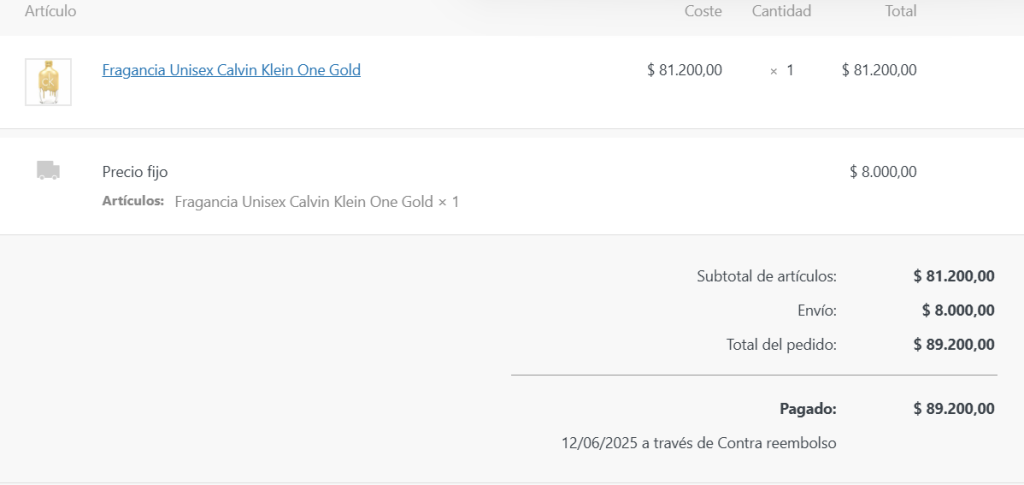Open the Fragancia Unisex Calvin Klein One Gold link

231,70
